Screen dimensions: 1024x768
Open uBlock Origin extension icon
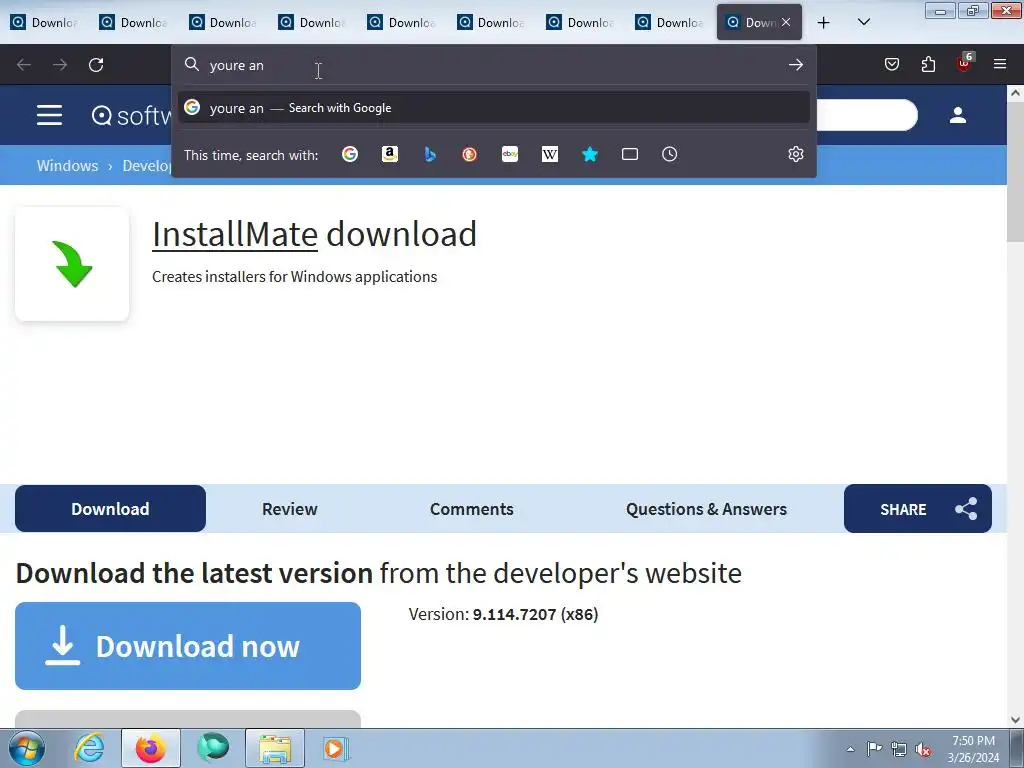[x=965, y=63]
